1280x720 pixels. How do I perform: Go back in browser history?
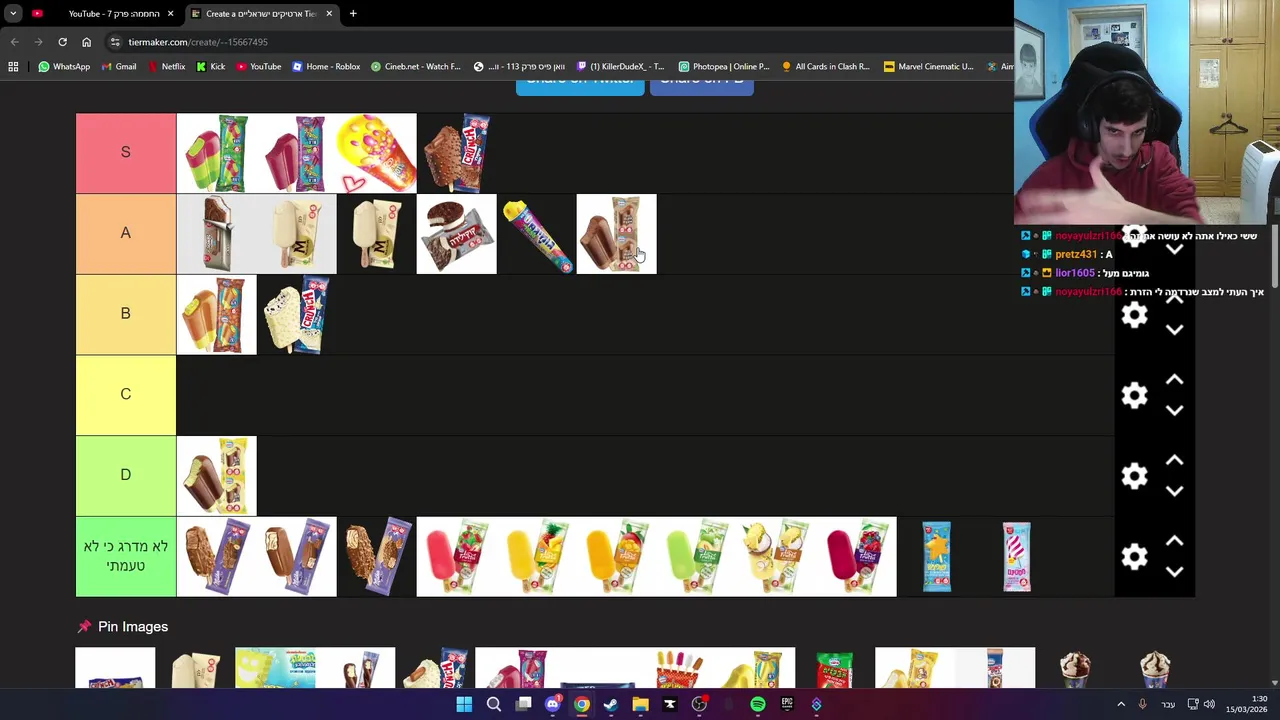pos(14,42)
